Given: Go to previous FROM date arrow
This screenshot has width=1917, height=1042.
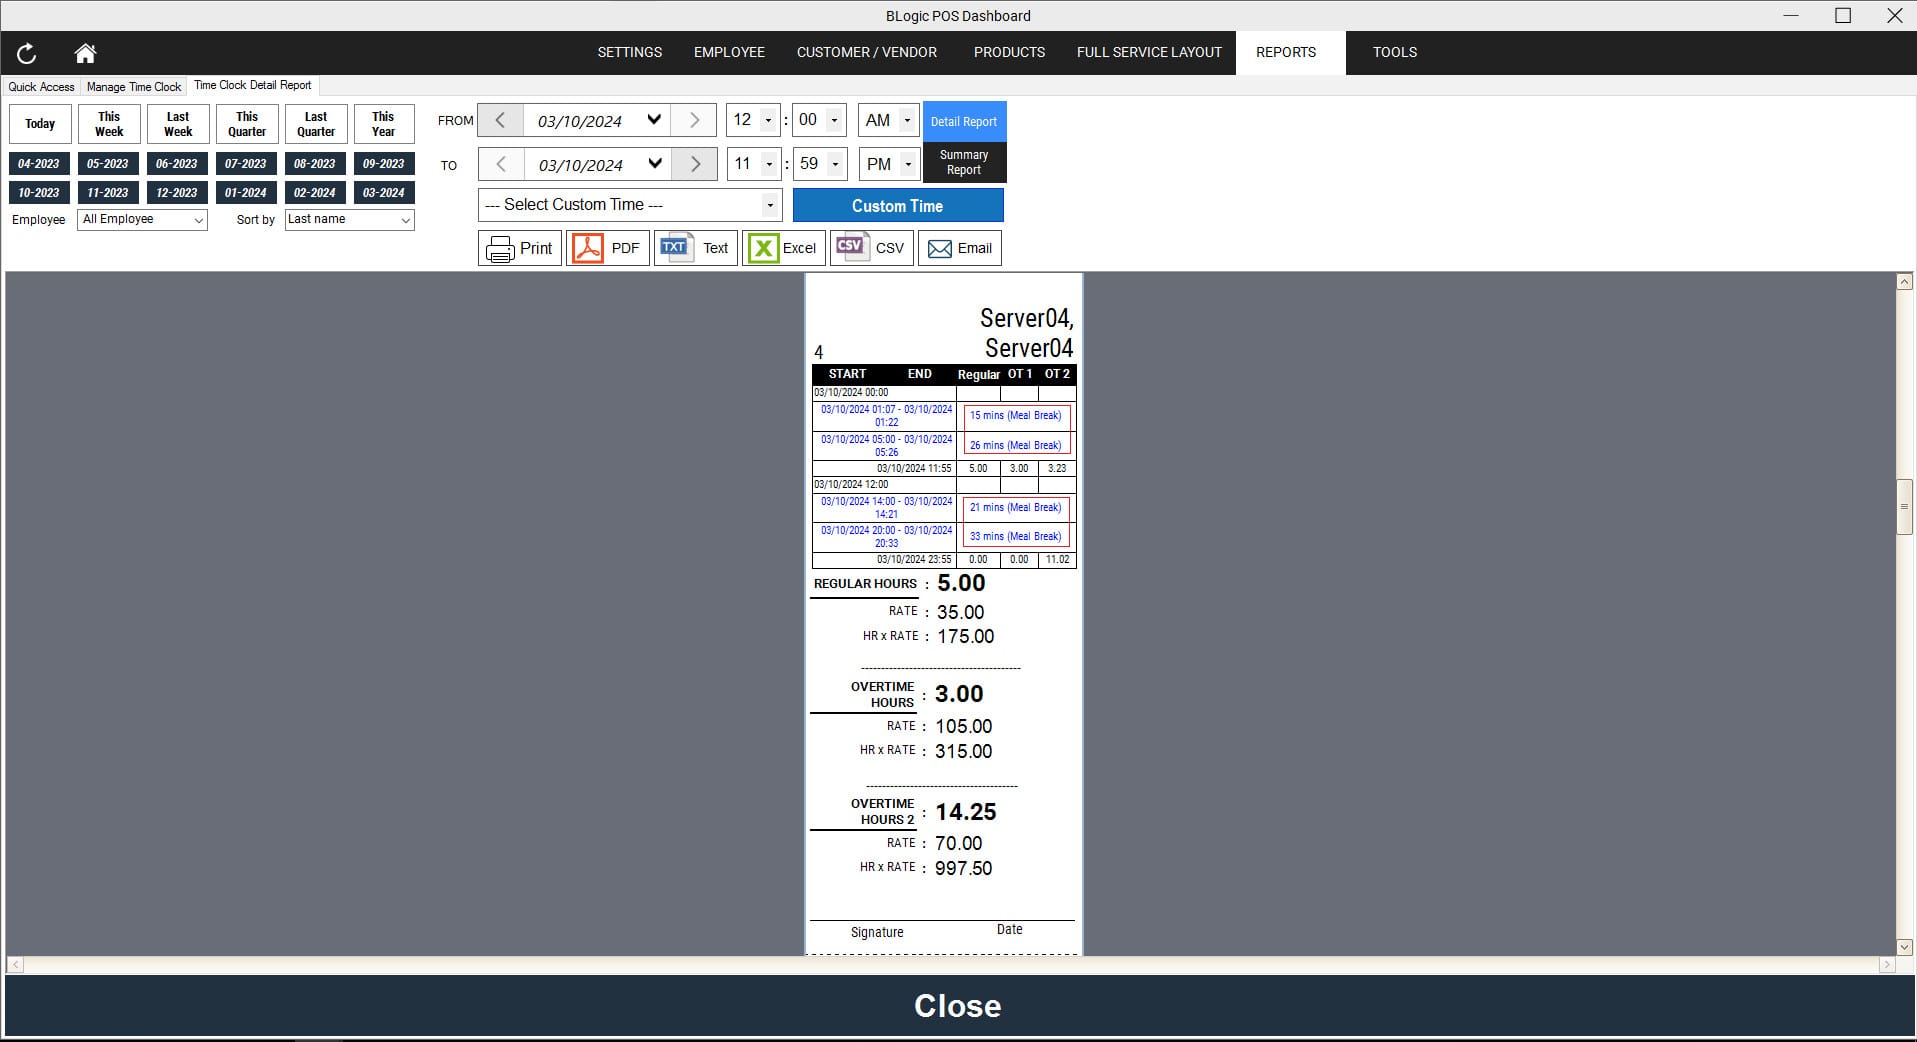Looking at the screenshot, I should pyautogui.click(x=500, y=121).
